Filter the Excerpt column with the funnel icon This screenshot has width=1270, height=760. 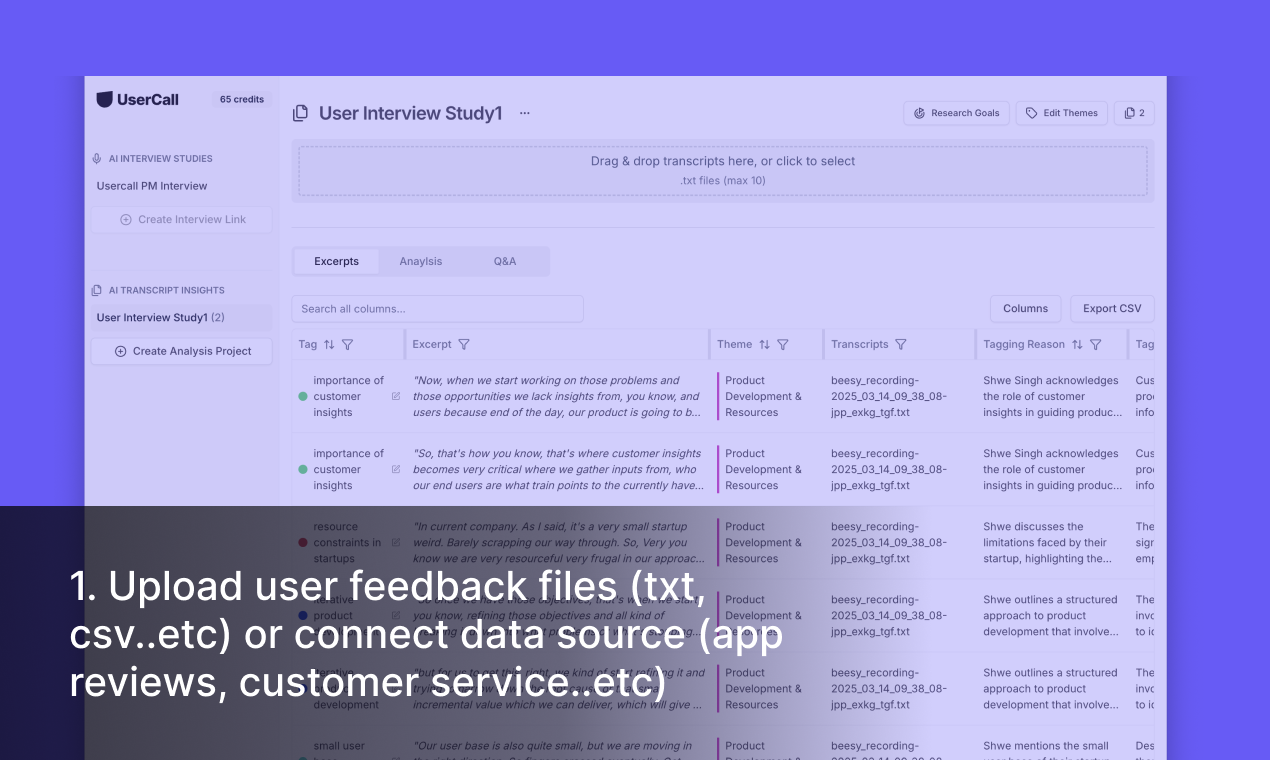click(464, 344)
